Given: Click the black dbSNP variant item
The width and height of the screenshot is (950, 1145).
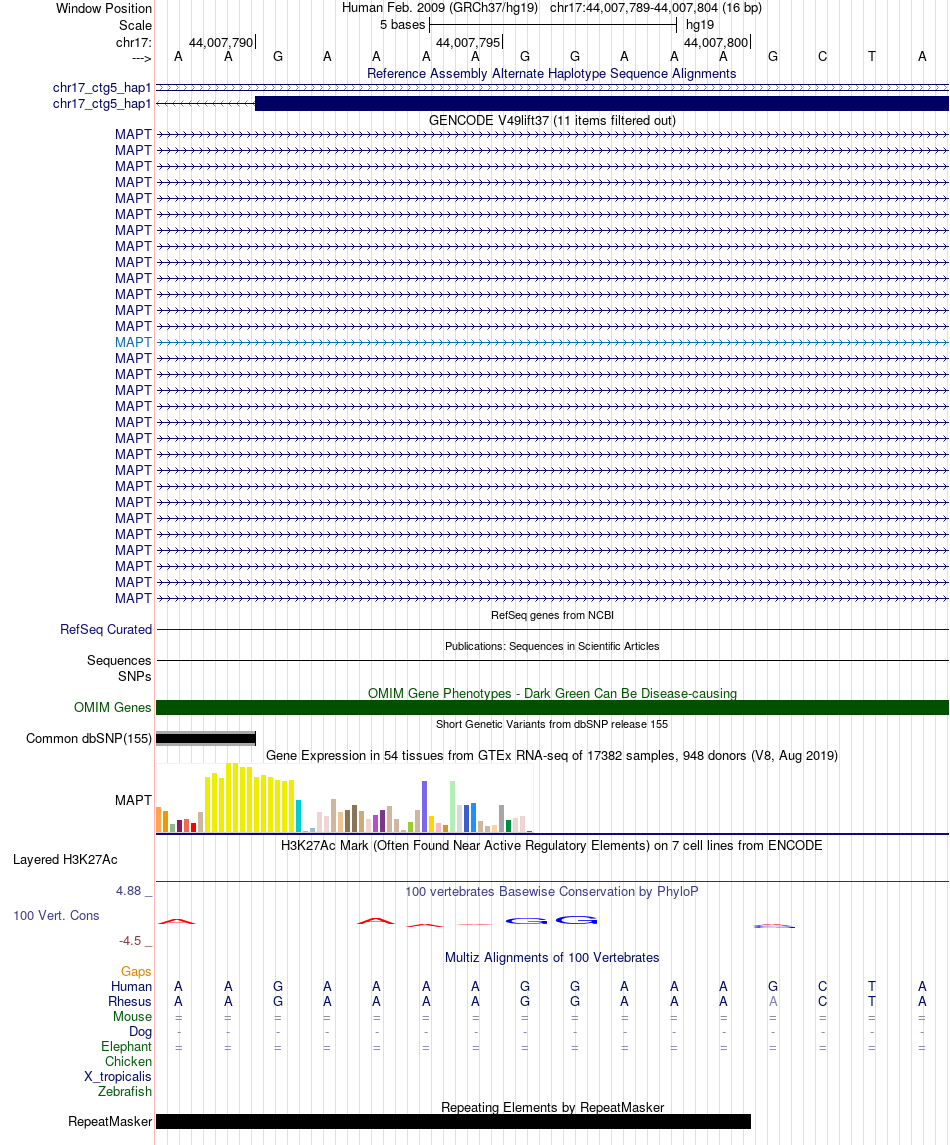Looking at the screenshot, I should tap(206, 739).
